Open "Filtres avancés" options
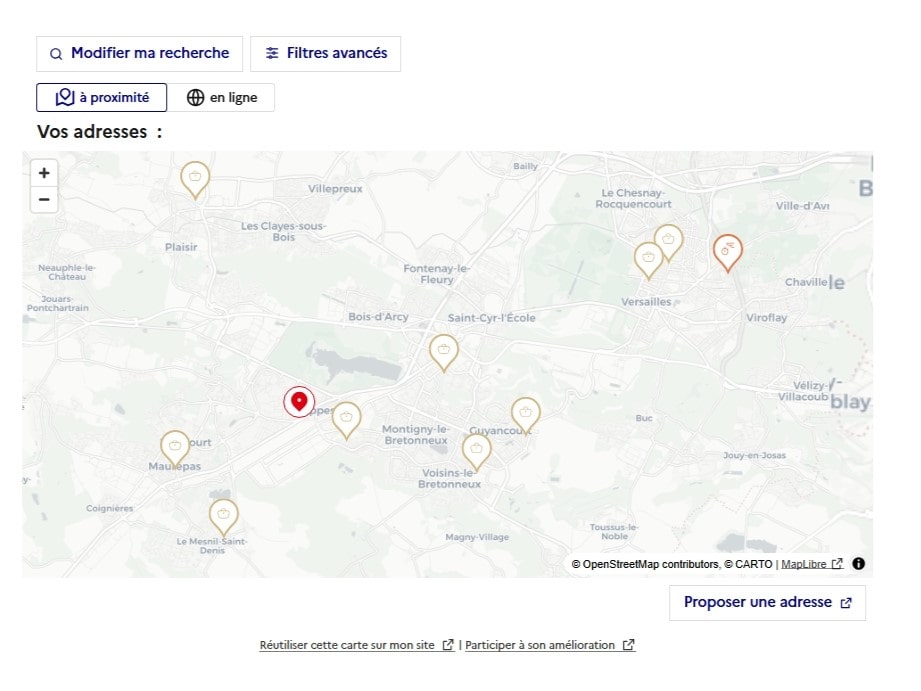The image size is (921, 691). 325,53
